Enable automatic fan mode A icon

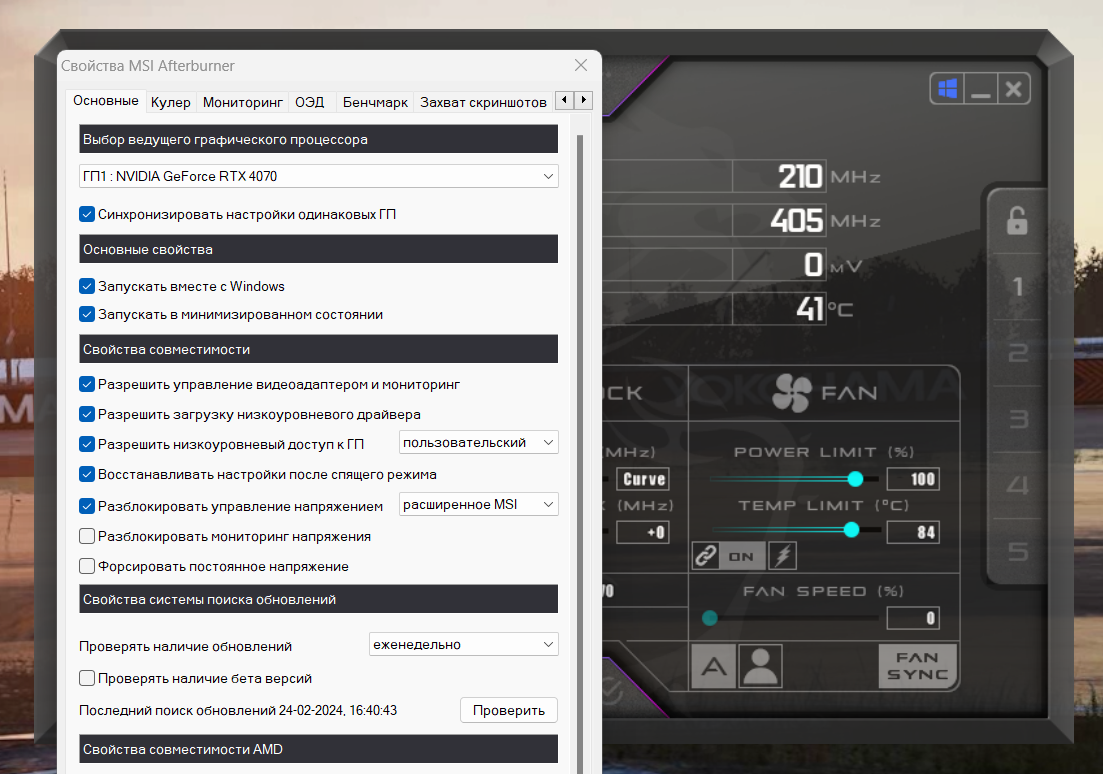[713, 666]
